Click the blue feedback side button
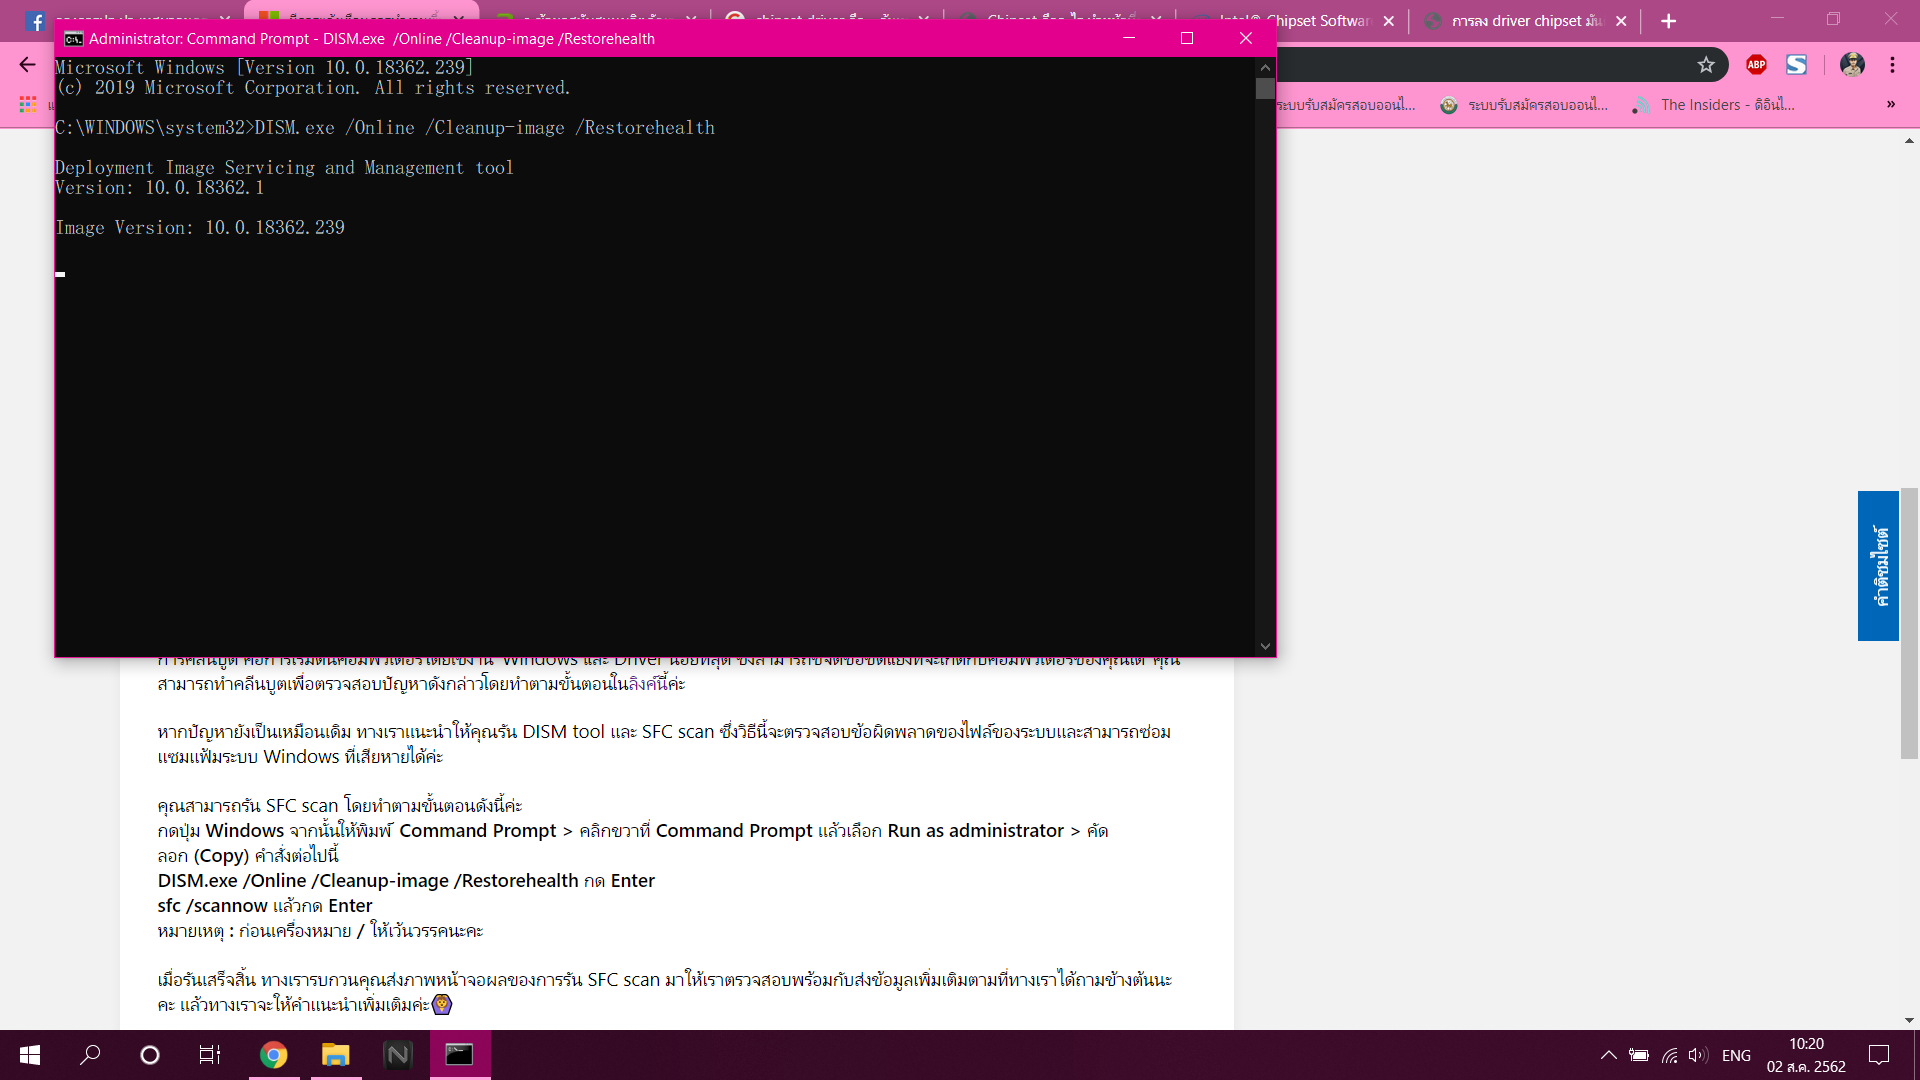 1878,566
